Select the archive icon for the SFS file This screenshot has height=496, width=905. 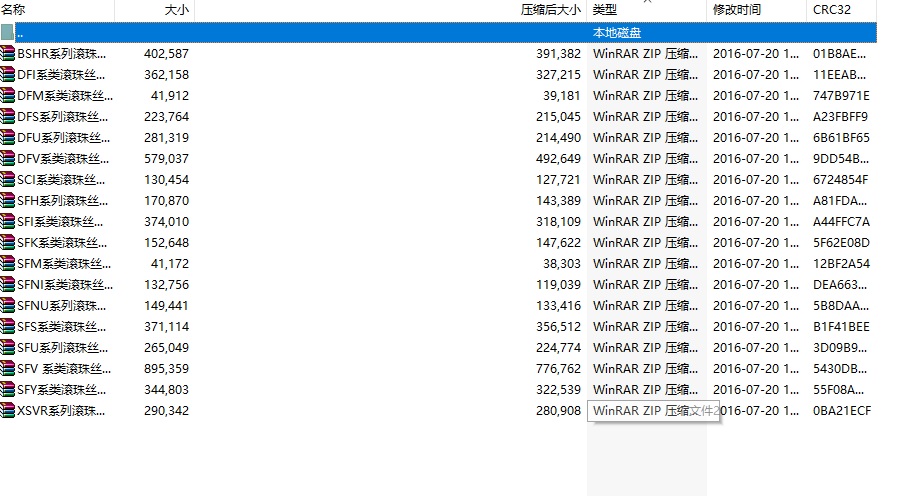(8, 327)
